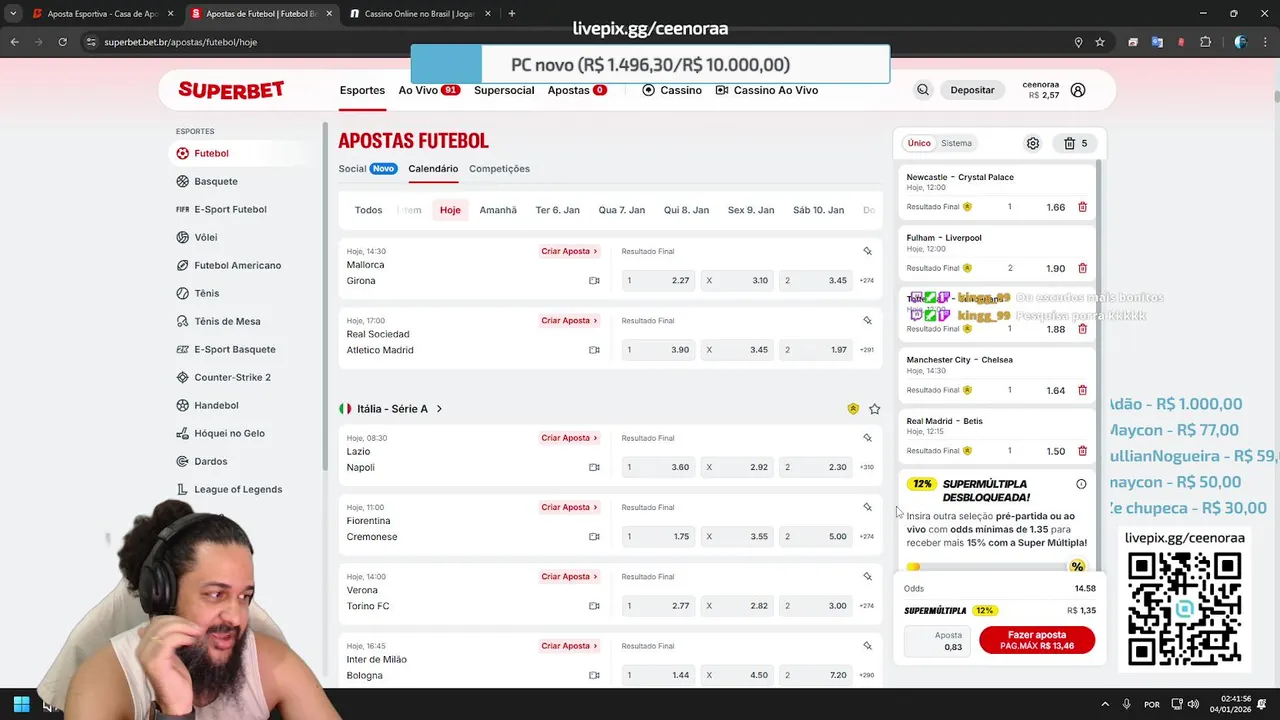Expand +290 markets for Inter - Bologna
Viewport: 1280px width, 720px height.
click(866, 675)
